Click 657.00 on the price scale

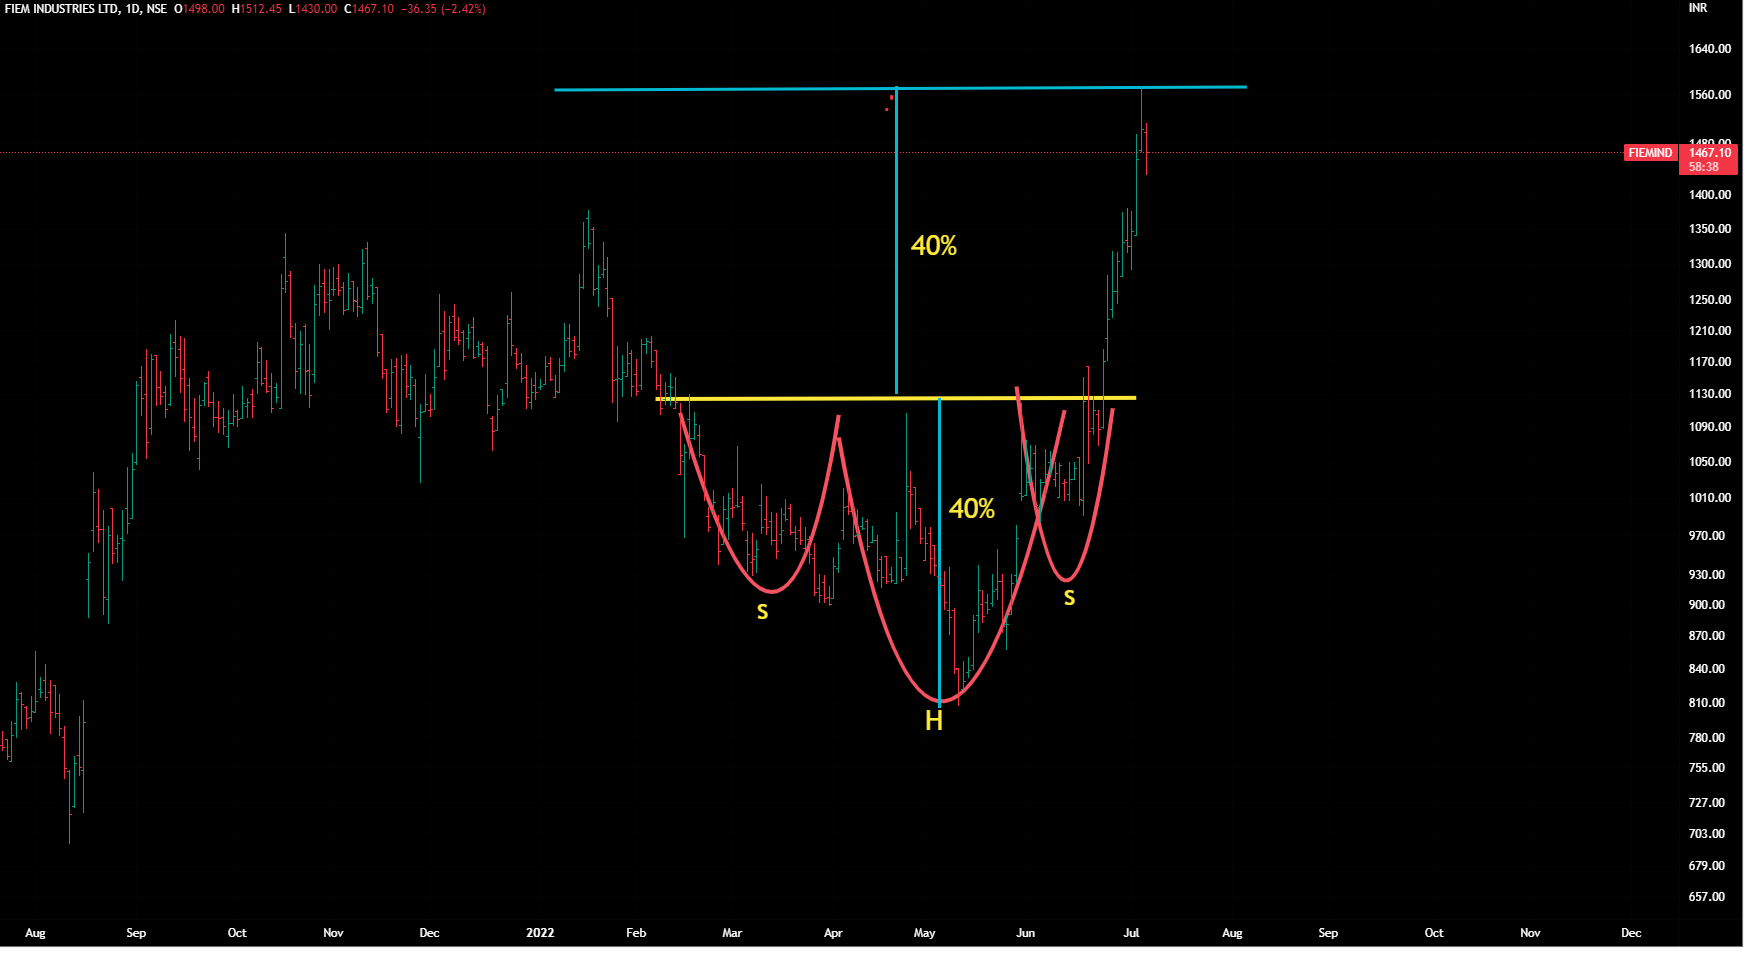point(1706,897)
